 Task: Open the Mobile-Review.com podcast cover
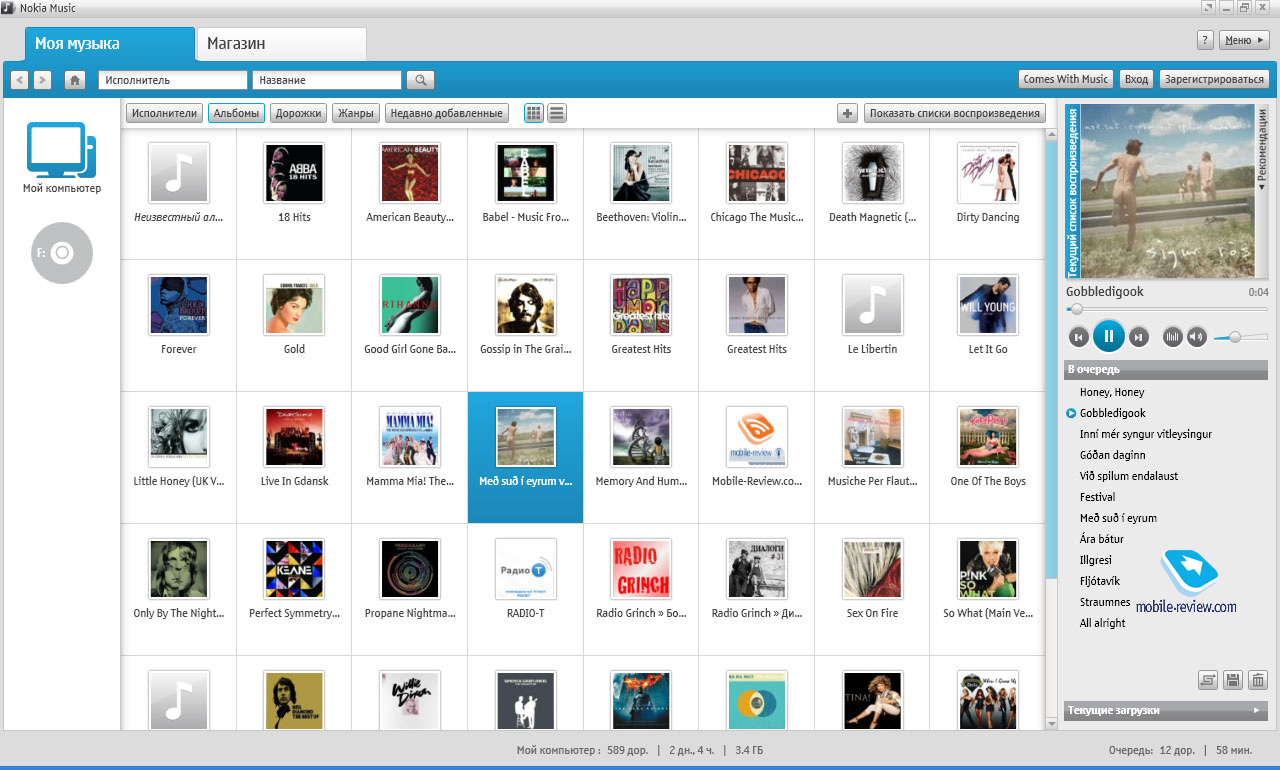pyautogui.click(x=757, y=436)
